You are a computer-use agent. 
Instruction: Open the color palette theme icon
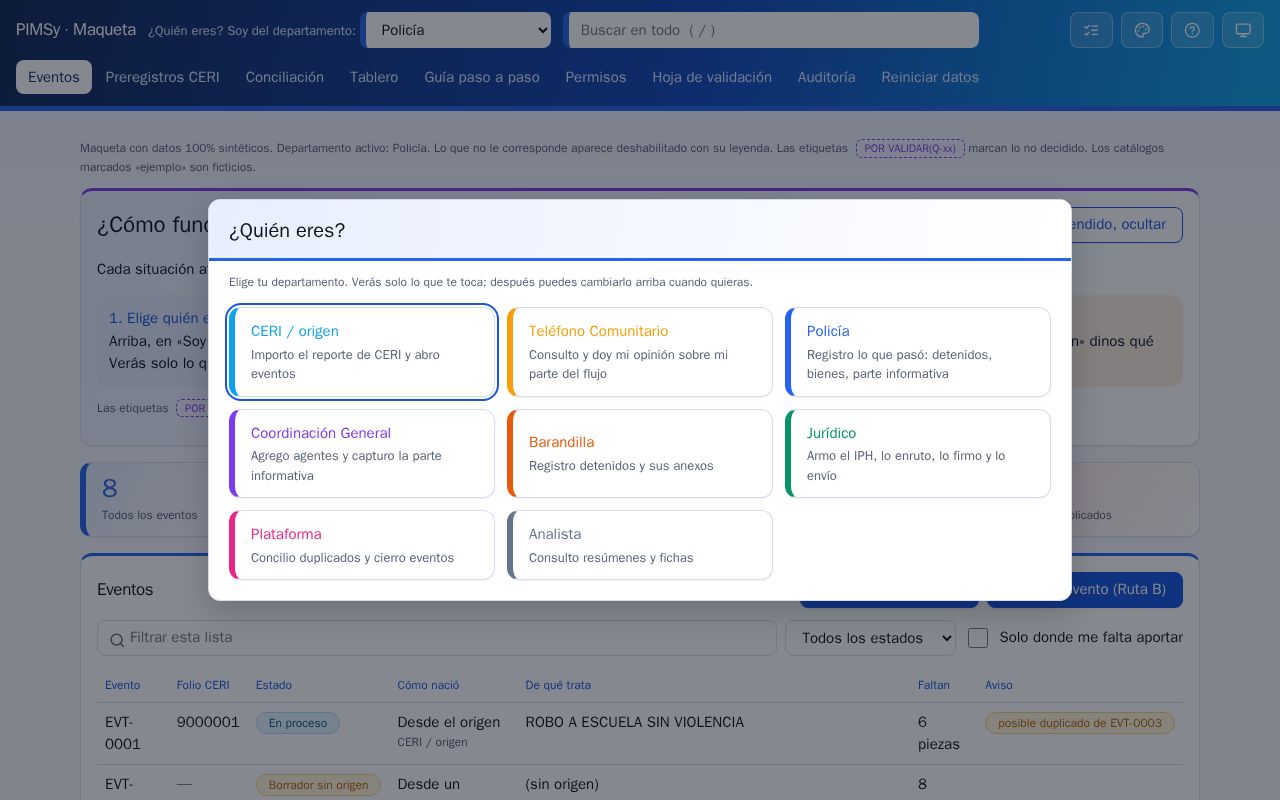click(x=1142, y=30)
